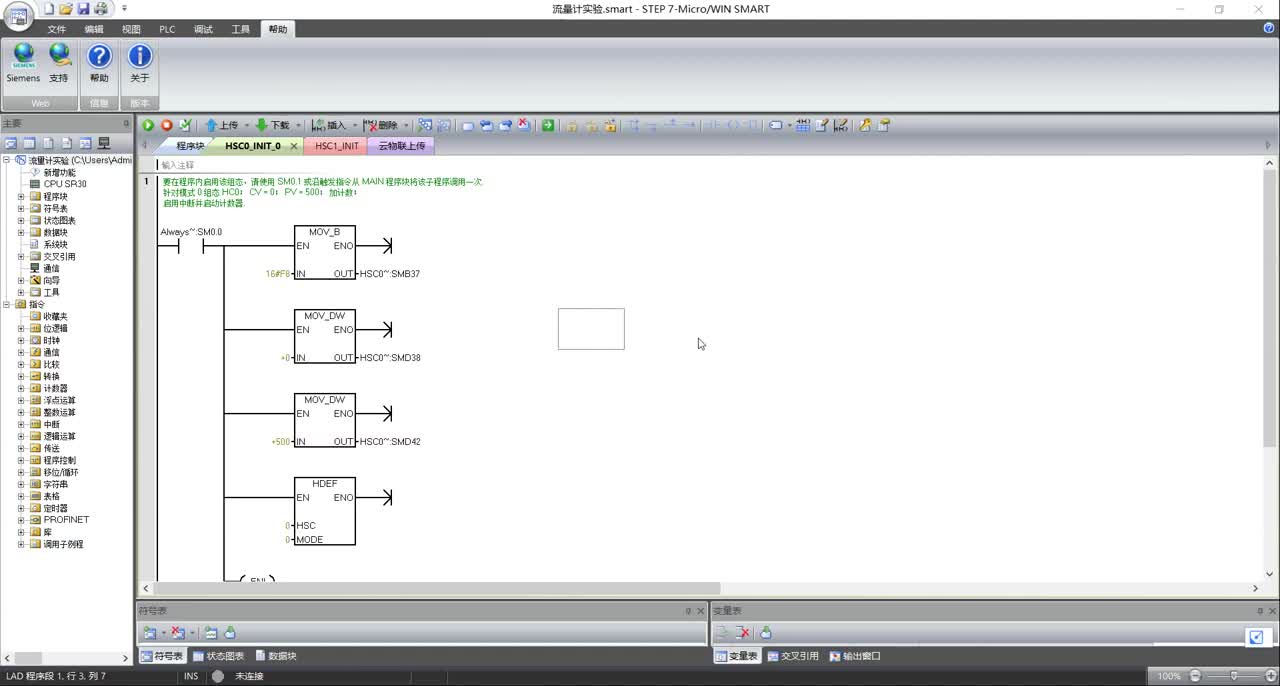Click the zoom slider in status bar
1280x686 pixels.
click(1234, 676)
